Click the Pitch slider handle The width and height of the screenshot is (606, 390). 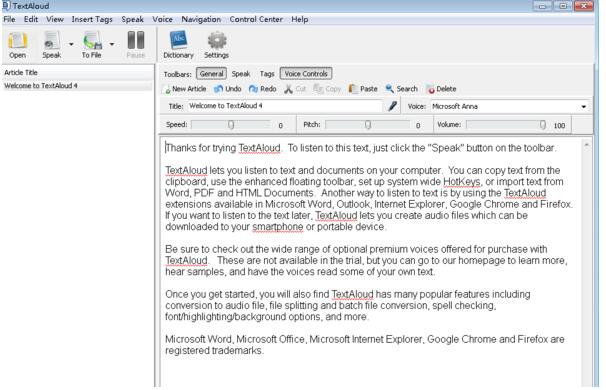point(368,125)
